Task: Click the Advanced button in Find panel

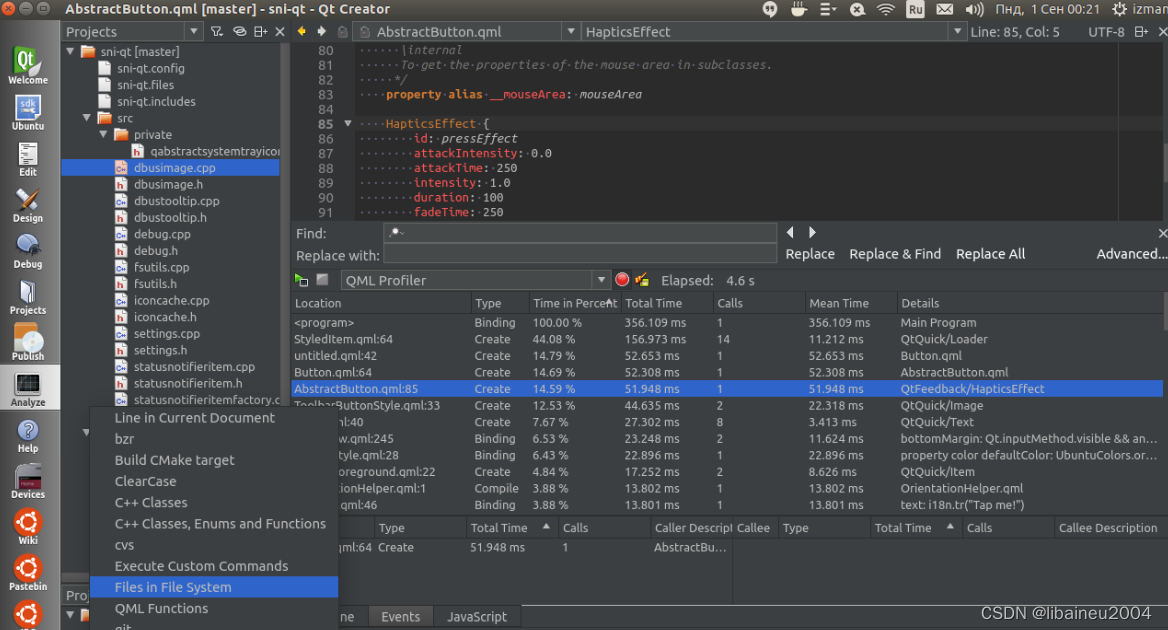Action: [x=1129, y=254]
